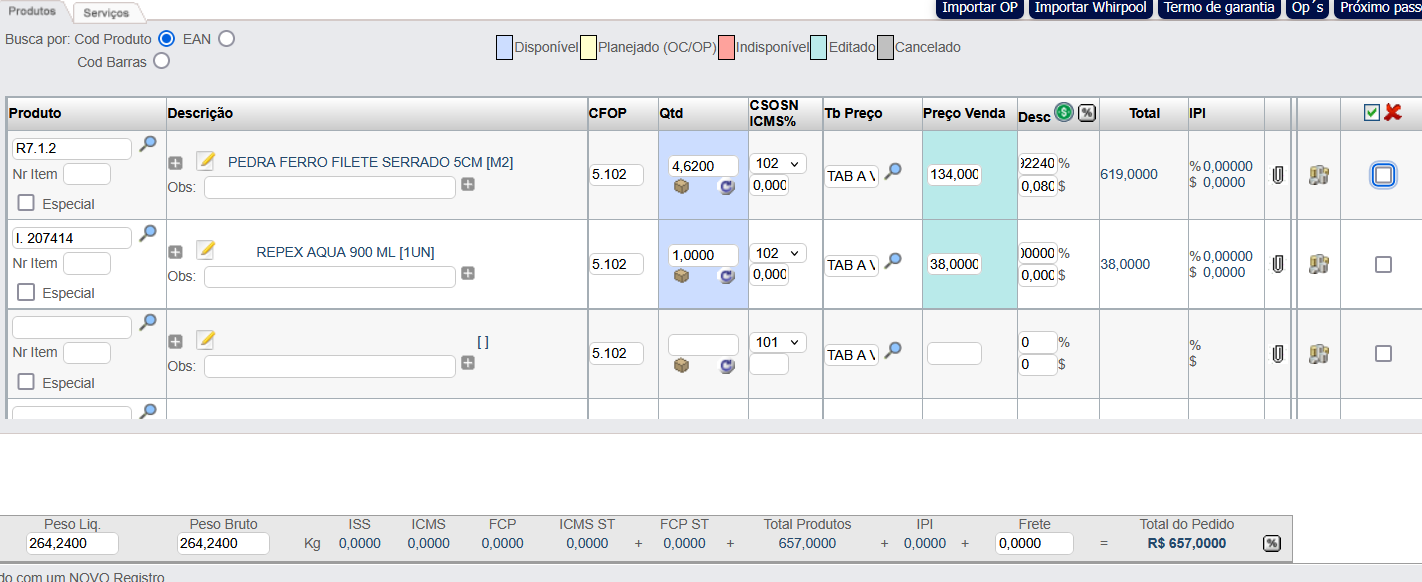Screen dimensions: 1422x582
Task: Select the EAN search radio button
Action: click(x=227, y=39)
